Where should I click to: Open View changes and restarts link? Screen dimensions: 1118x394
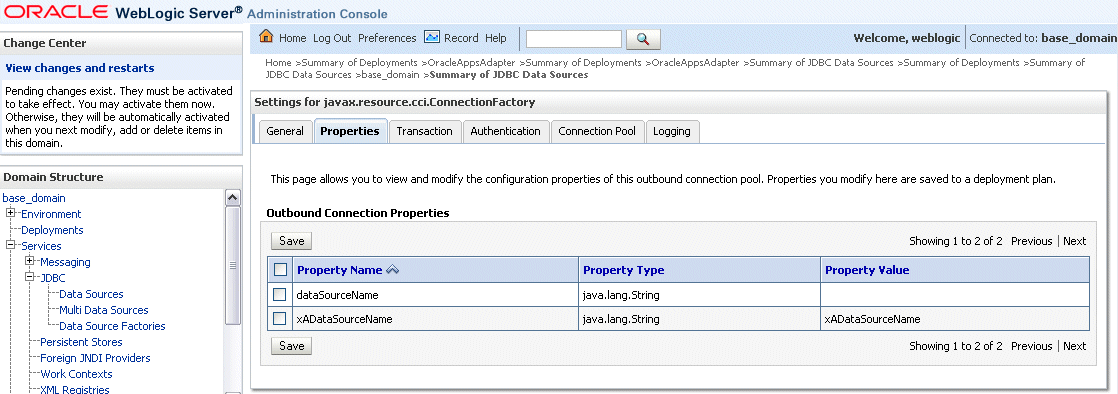80,68
